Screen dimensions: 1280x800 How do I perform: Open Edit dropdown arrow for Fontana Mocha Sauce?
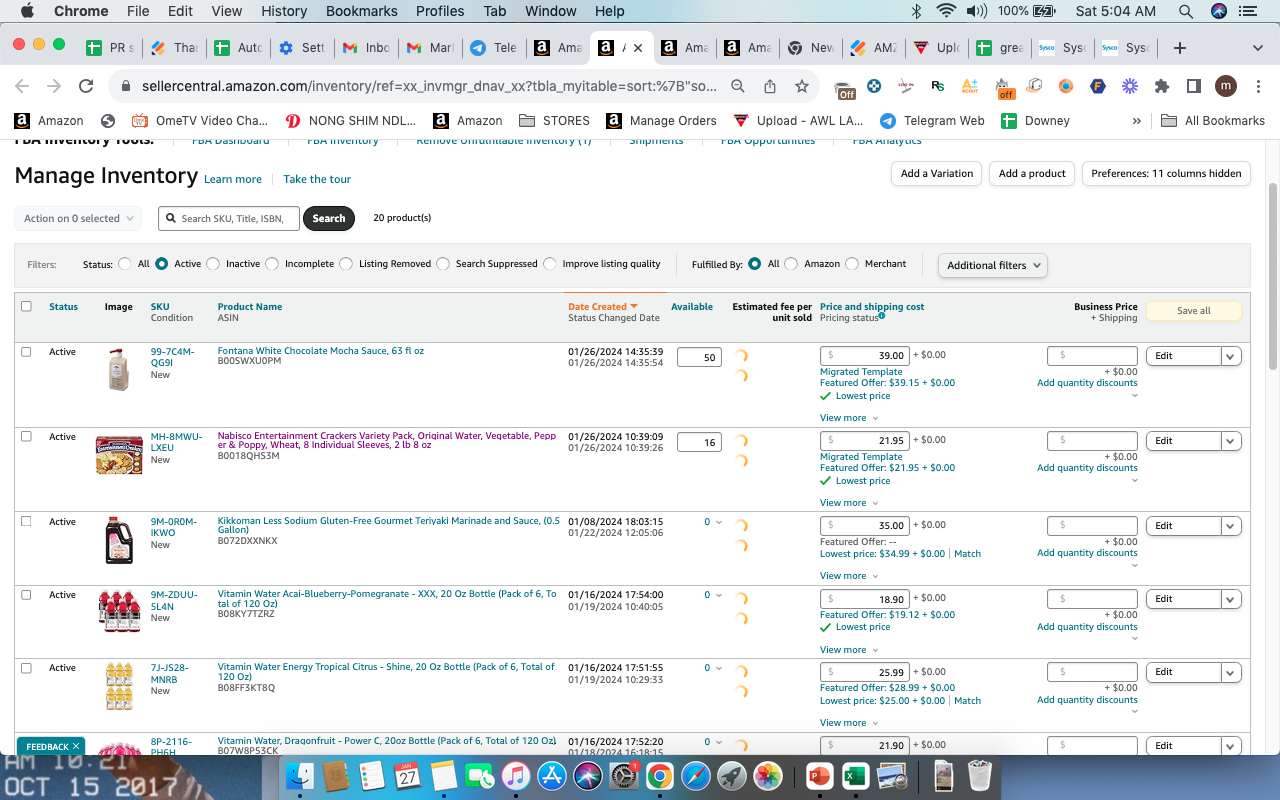pos(1231,356)
